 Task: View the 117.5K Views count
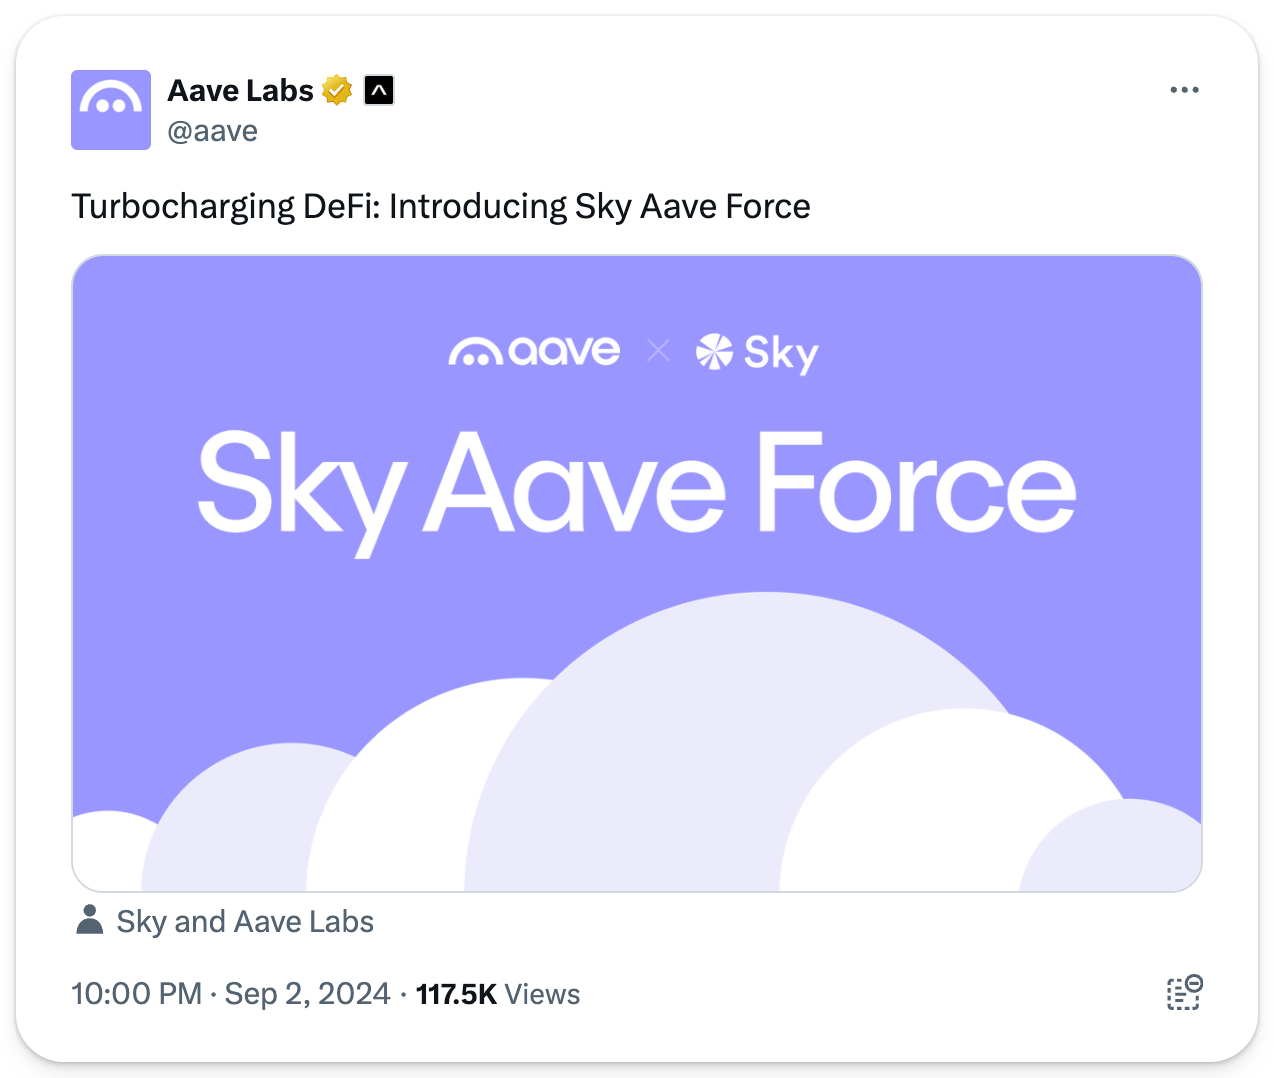[x=498, y=994]
